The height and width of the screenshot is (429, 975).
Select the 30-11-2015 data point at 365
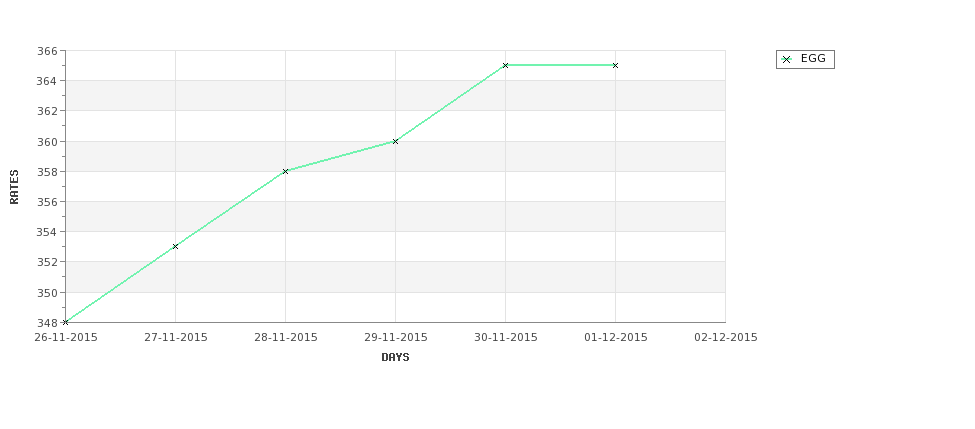tap(506, 65)
